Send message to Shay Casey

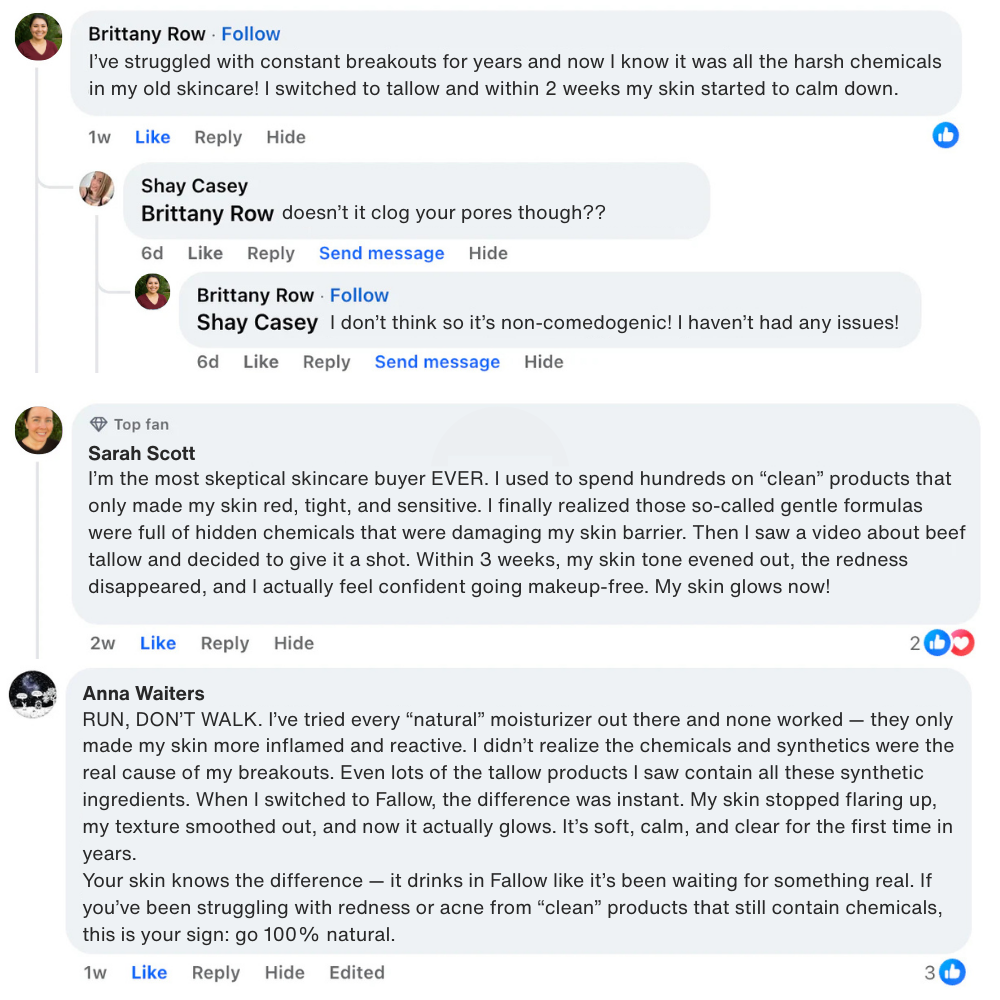381,253
